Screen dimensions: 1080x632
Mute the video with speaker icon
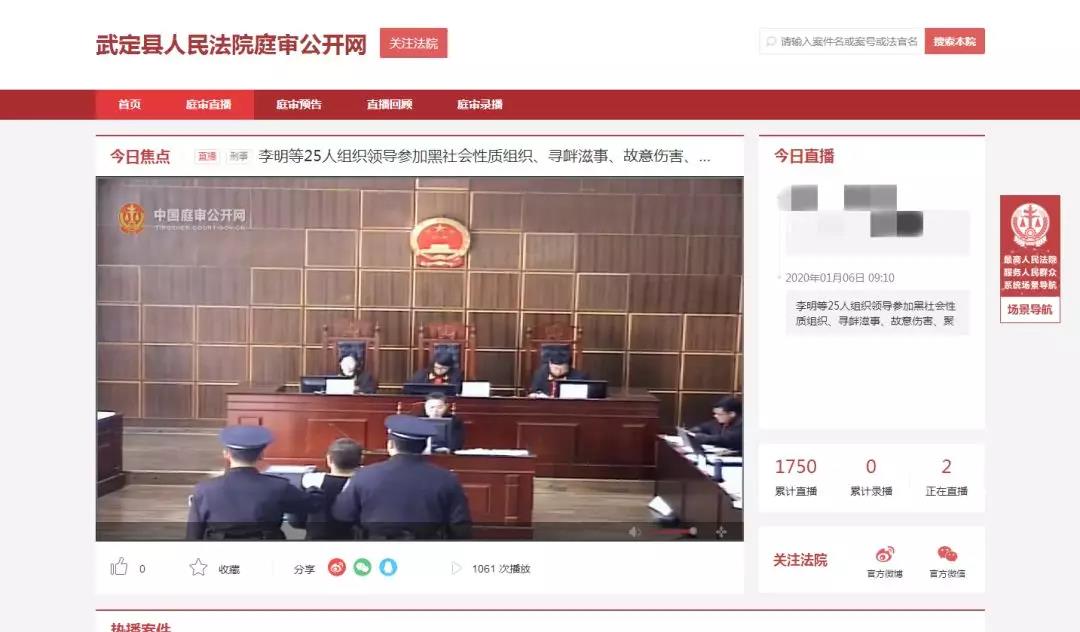(634, 532)
